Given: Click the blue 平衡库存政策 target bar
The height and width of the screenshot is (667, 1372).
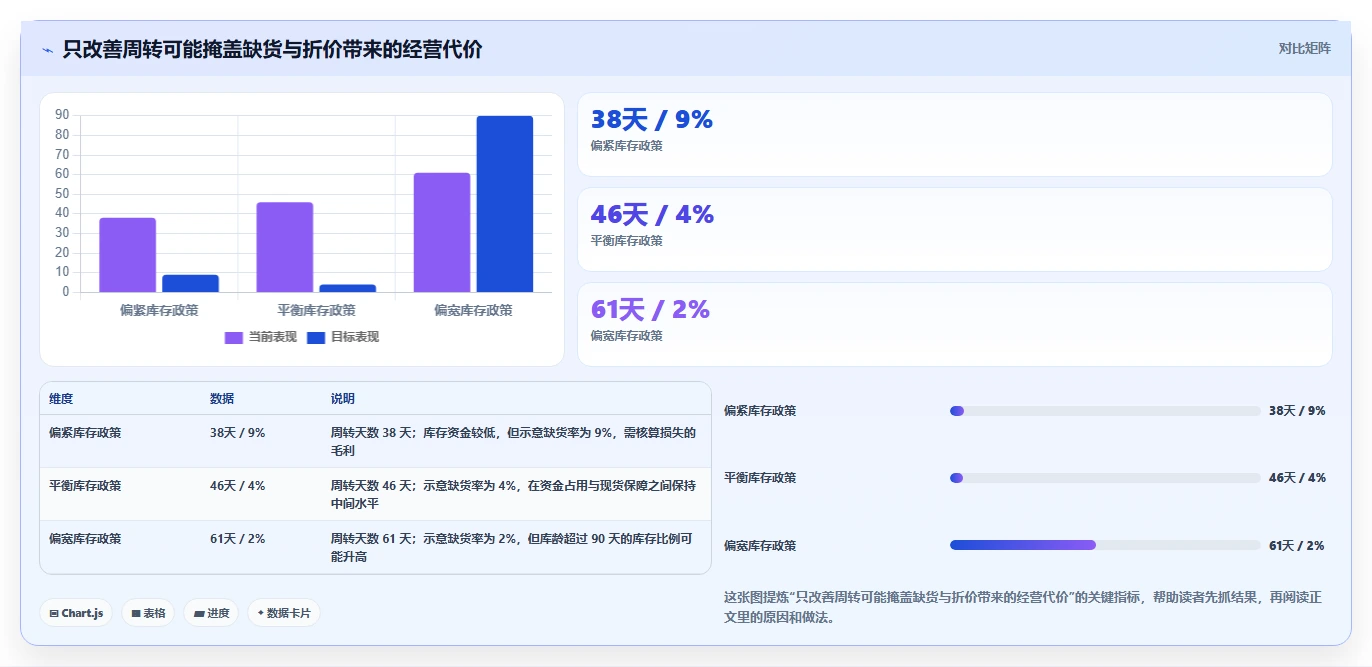Looking at the screenshot, I should [348, 289].
